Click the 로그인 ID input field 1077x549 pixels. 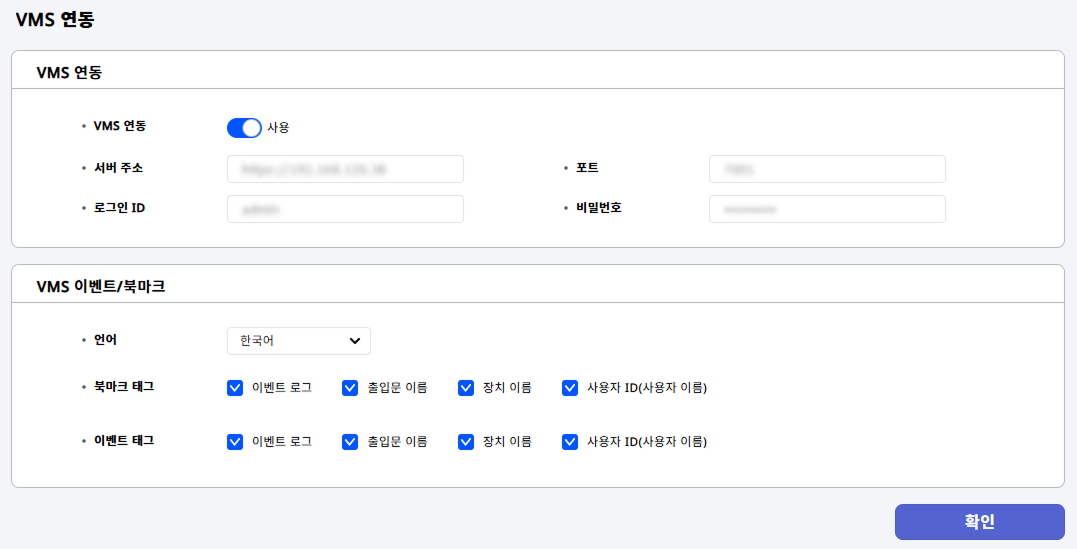[345, 209]
